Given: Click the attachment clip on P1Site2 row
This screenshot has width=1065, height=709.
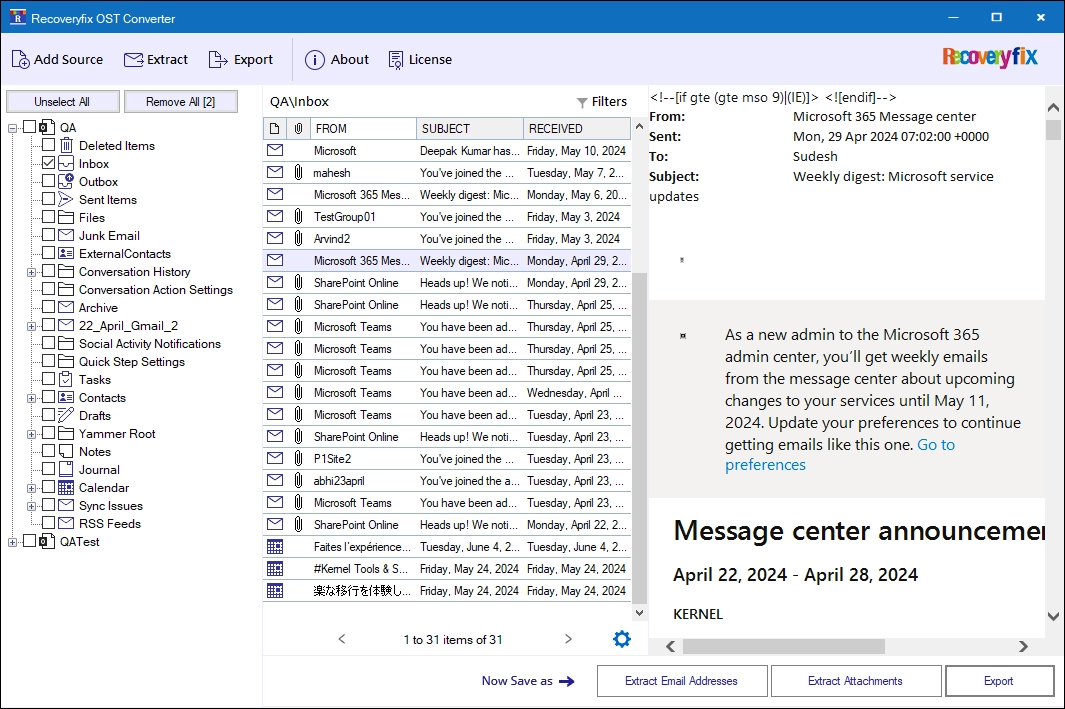Looking at the screenshot, I should coord(298,458).
